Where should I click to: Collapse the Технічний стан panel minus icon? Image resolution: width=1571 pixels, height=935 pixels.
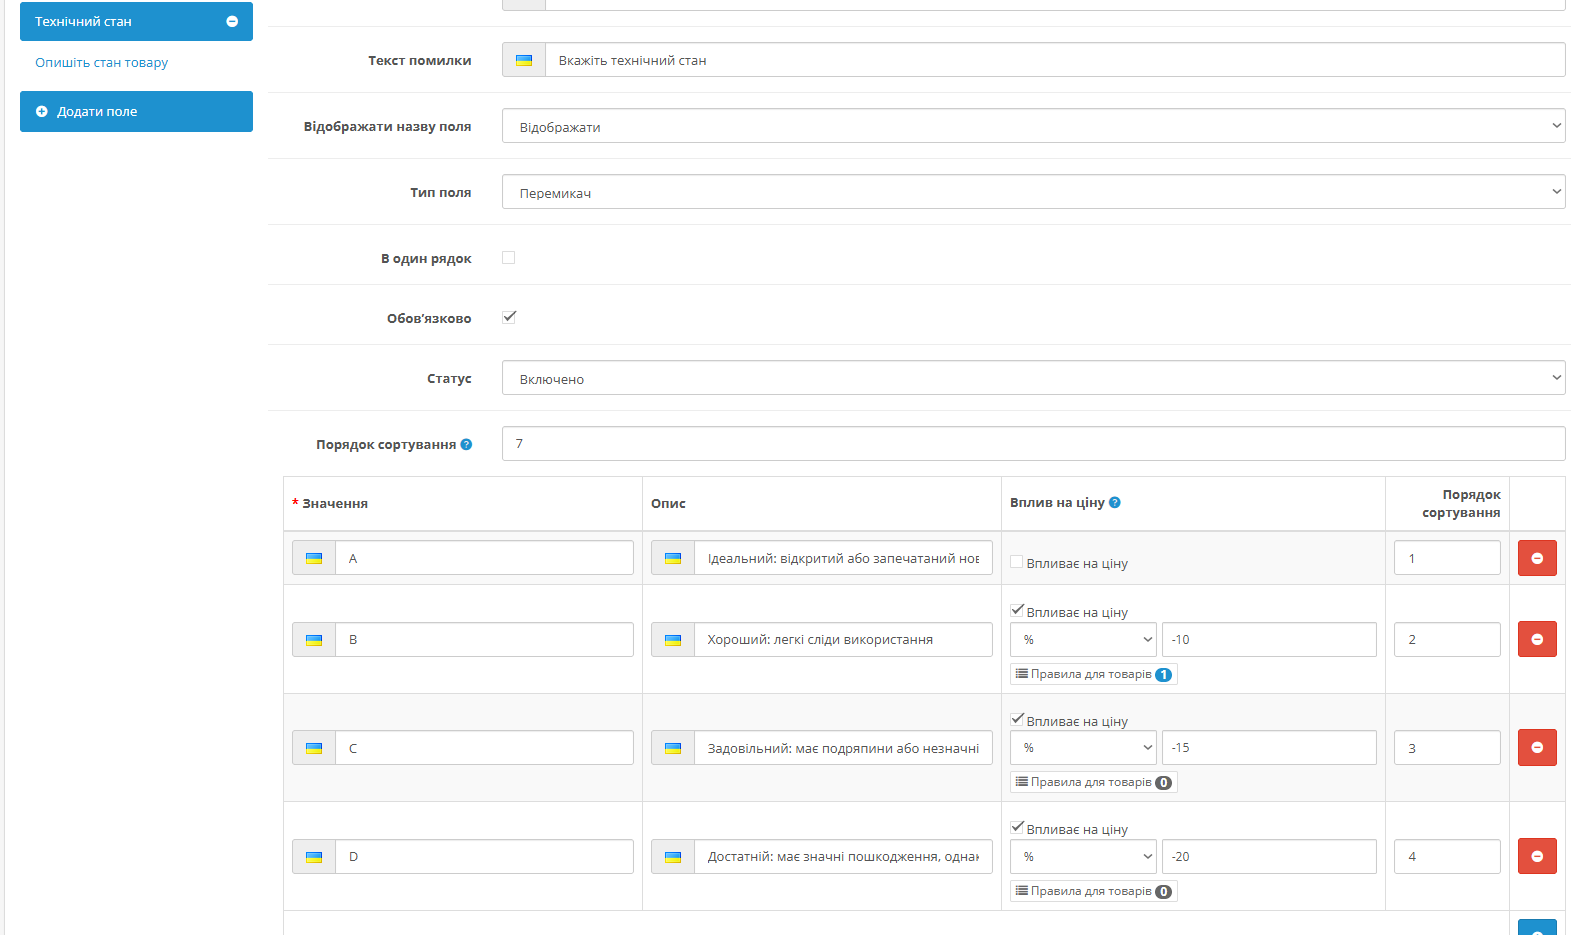click(232, 21)
